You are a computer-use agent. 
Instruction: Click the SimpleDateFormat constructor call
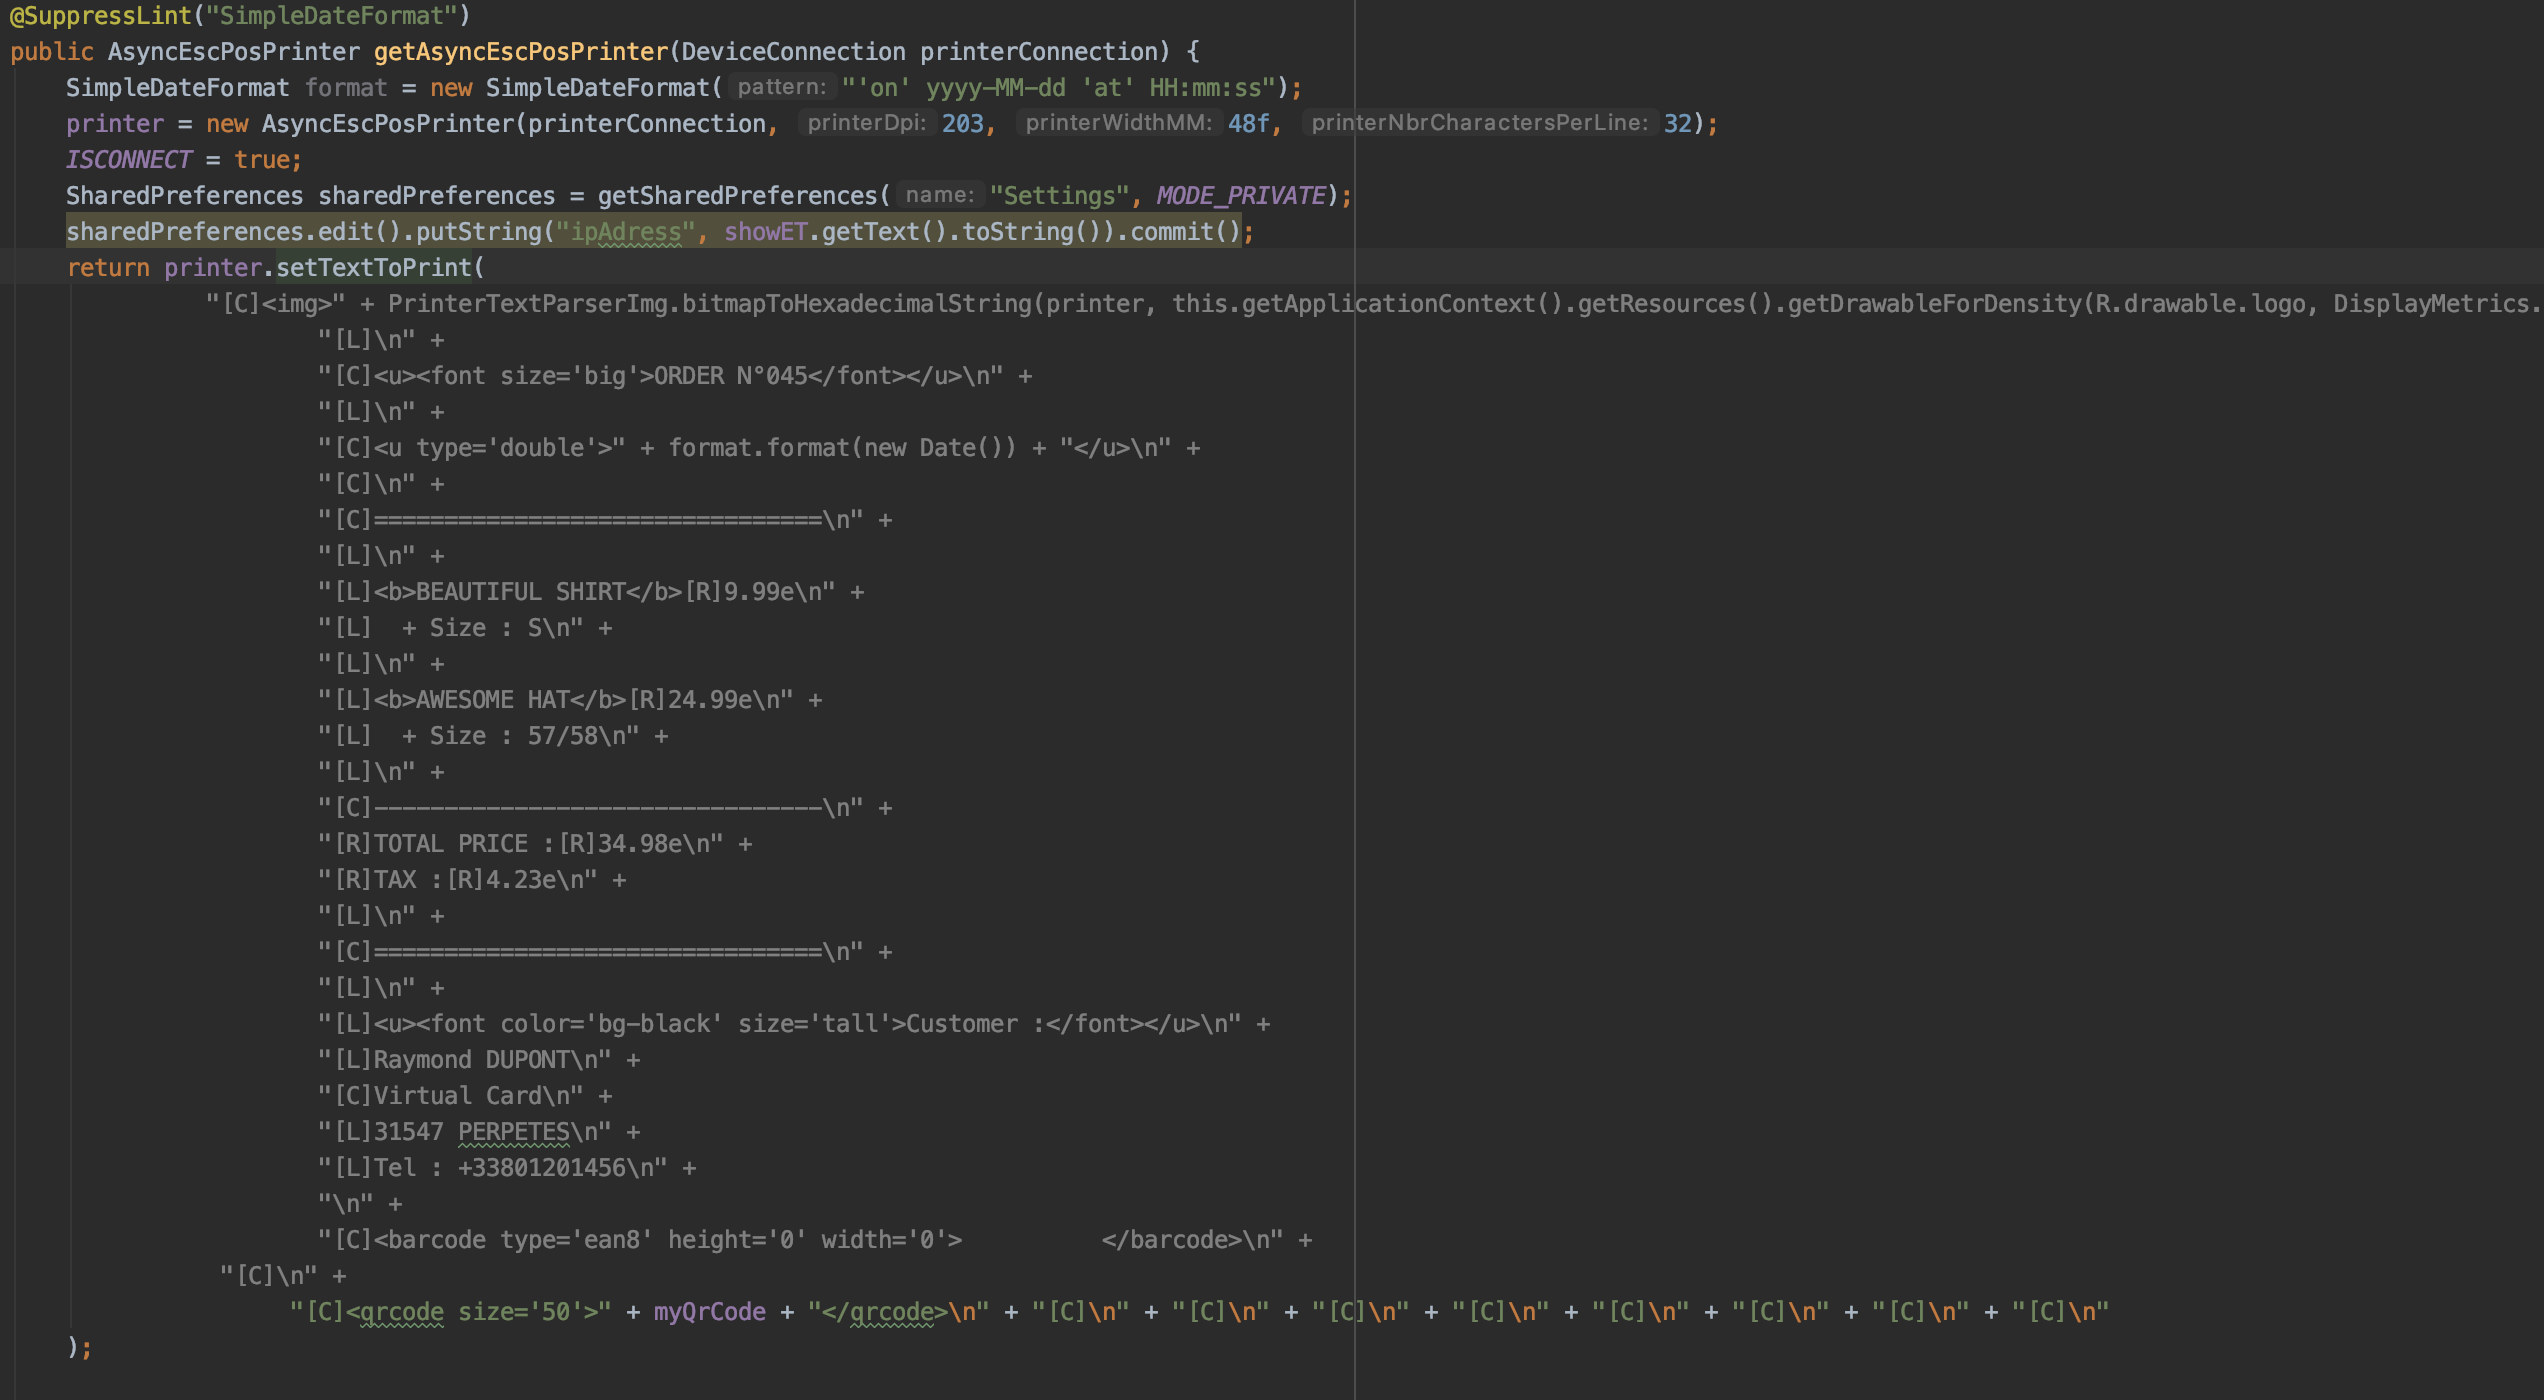click(605, 87)
